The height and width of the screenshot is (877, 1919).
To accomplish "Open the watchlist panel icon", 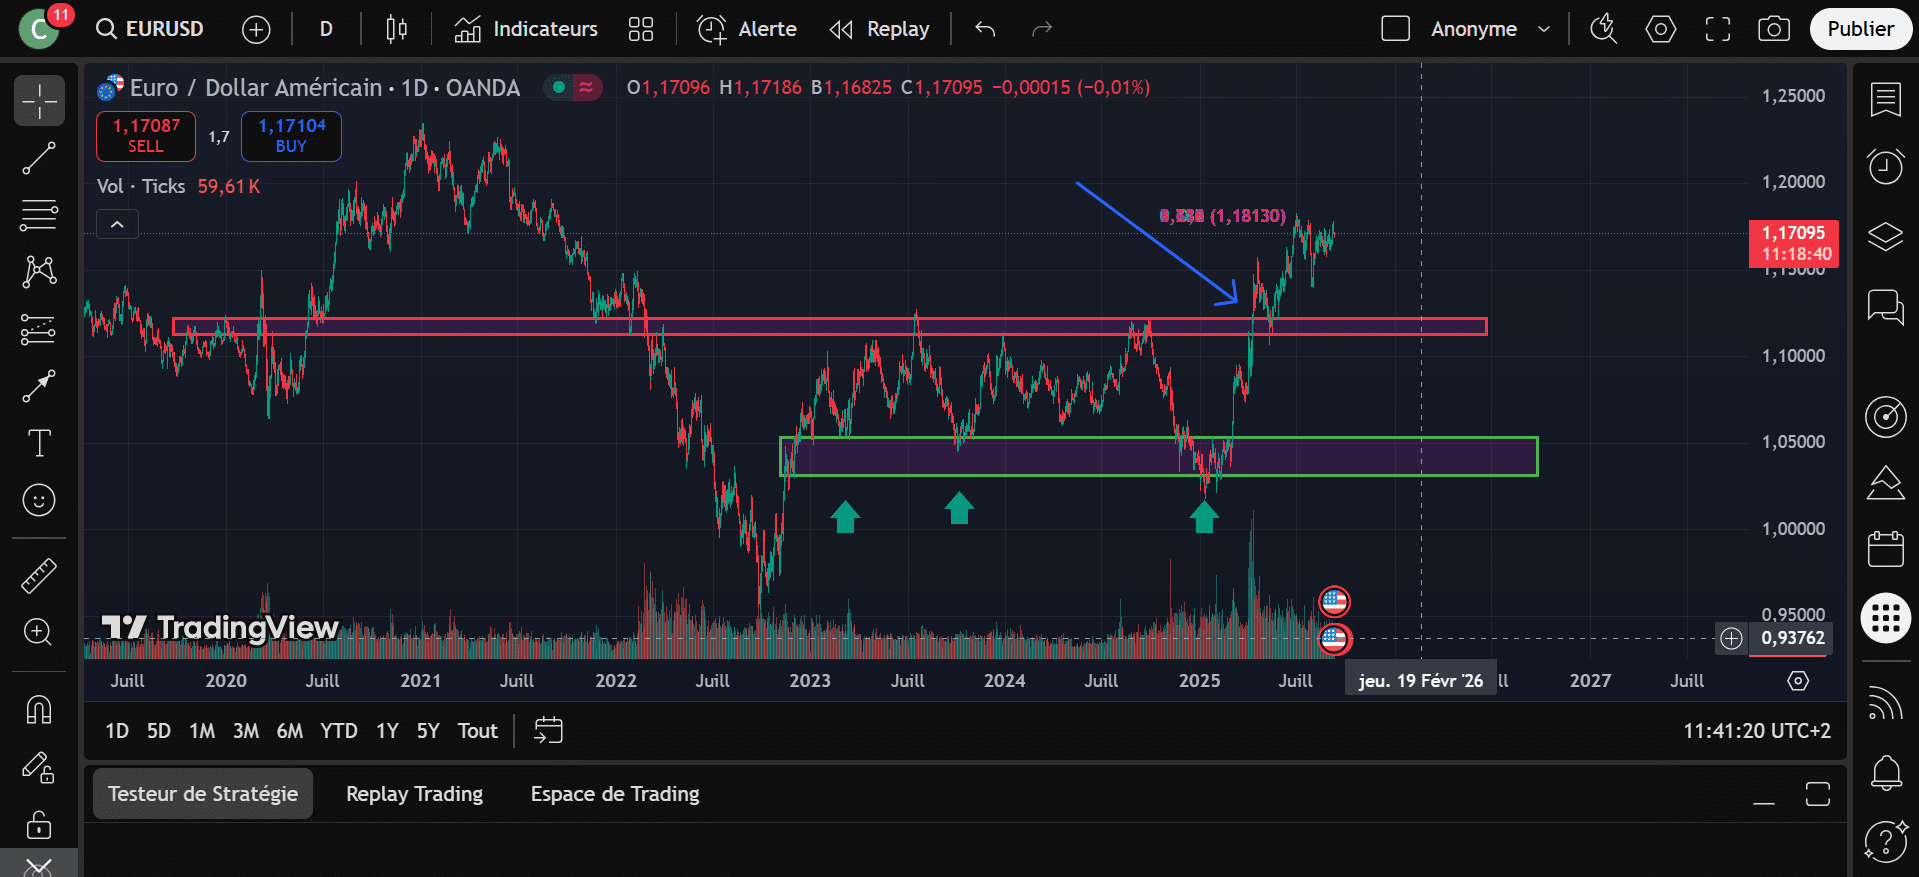I will (x=1886, y=100).
